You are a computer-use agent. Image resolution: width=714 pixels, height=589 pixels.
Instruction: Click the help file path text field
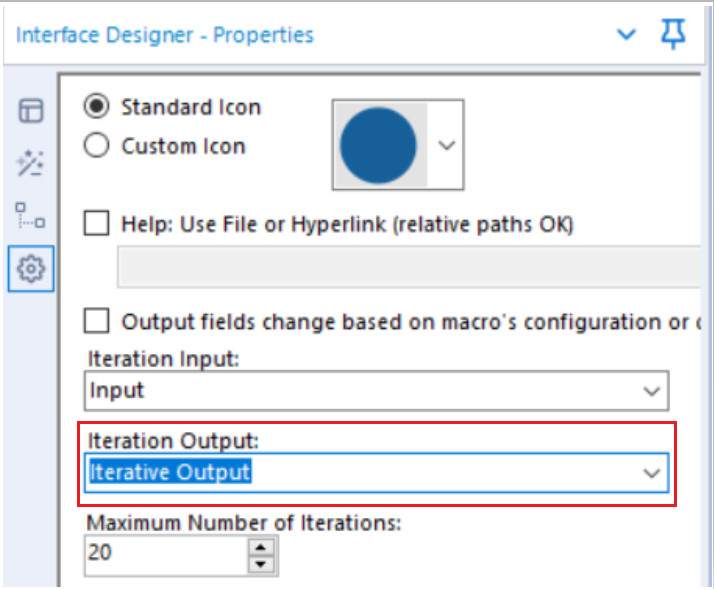[409, 266]
